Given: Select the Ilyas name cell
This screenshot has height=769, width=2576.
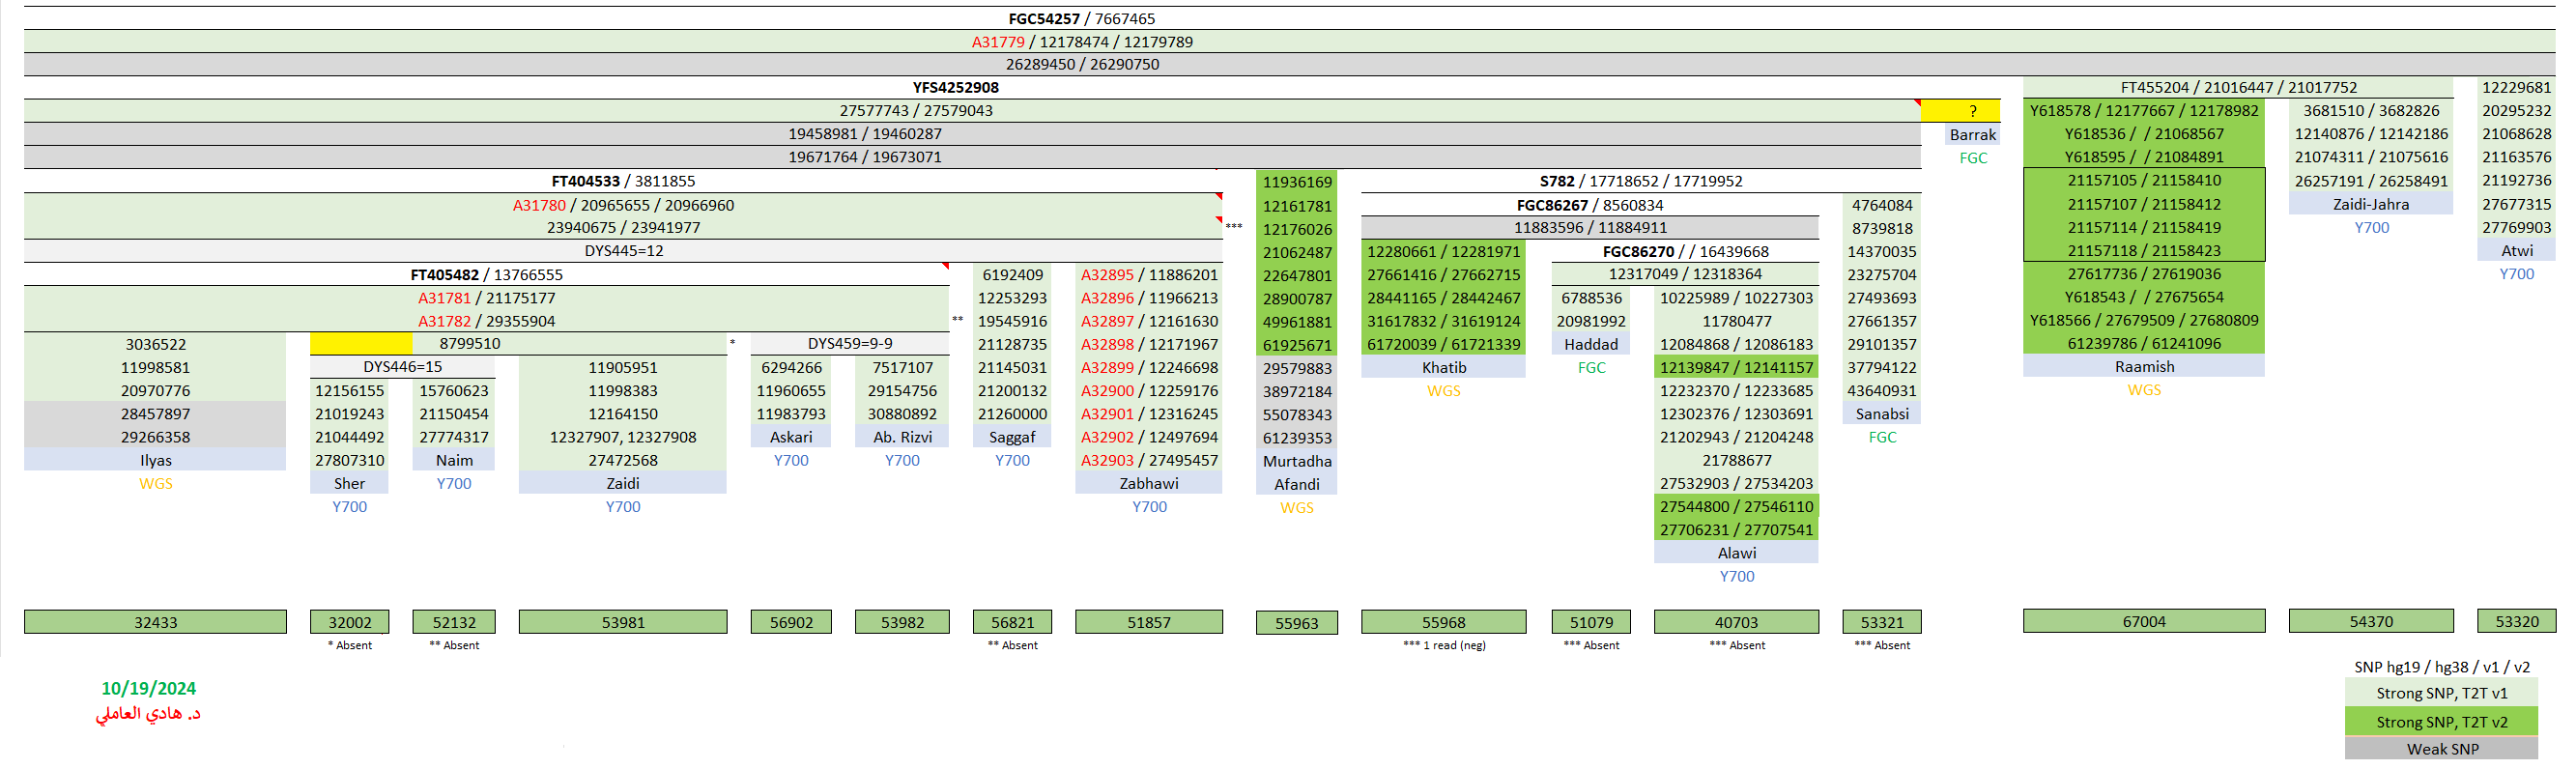Looking at the screenshot, I should 155,460.
